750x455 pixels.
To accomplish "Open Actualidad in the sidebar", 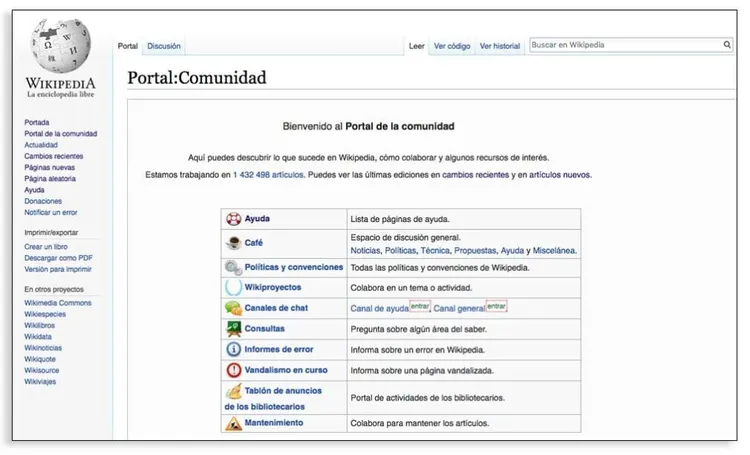I will (x=41, y=145).
